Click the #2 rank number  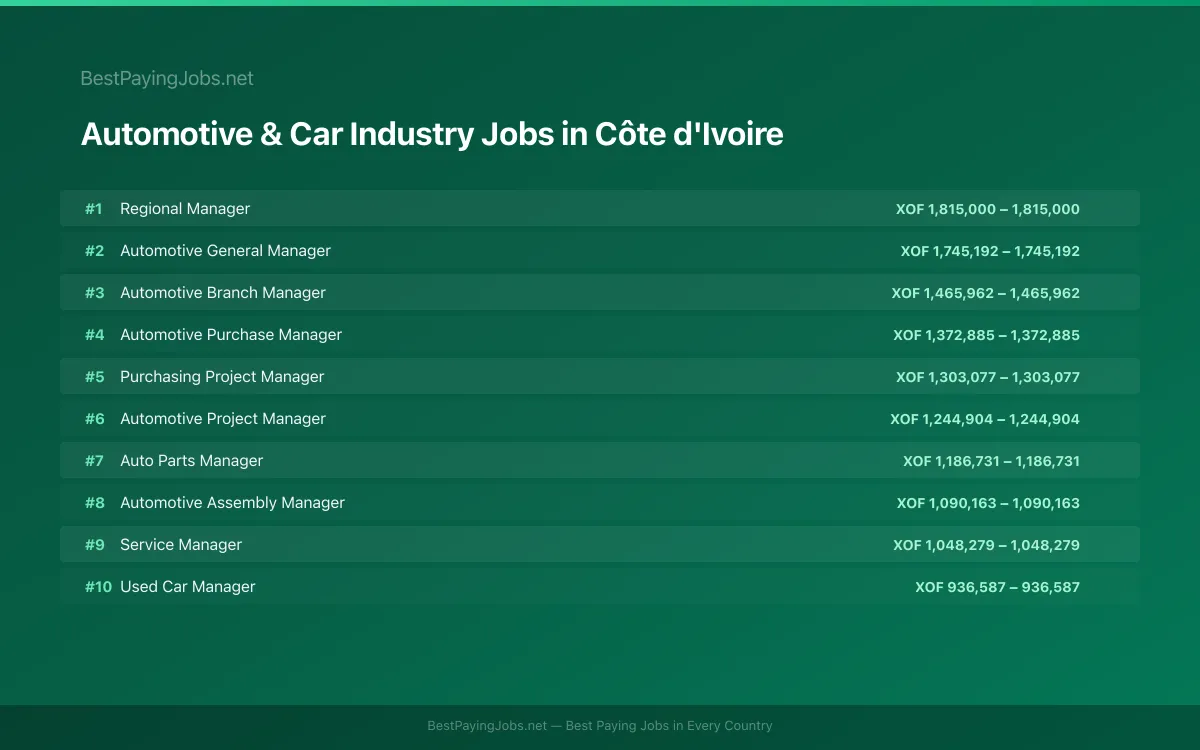click(x=94, y=251)
